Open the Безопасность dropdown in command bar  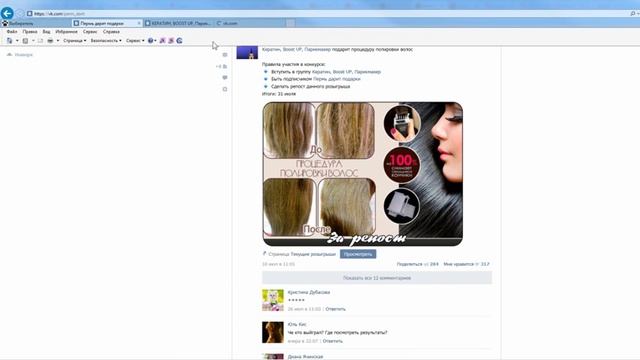tap(106, 40)
